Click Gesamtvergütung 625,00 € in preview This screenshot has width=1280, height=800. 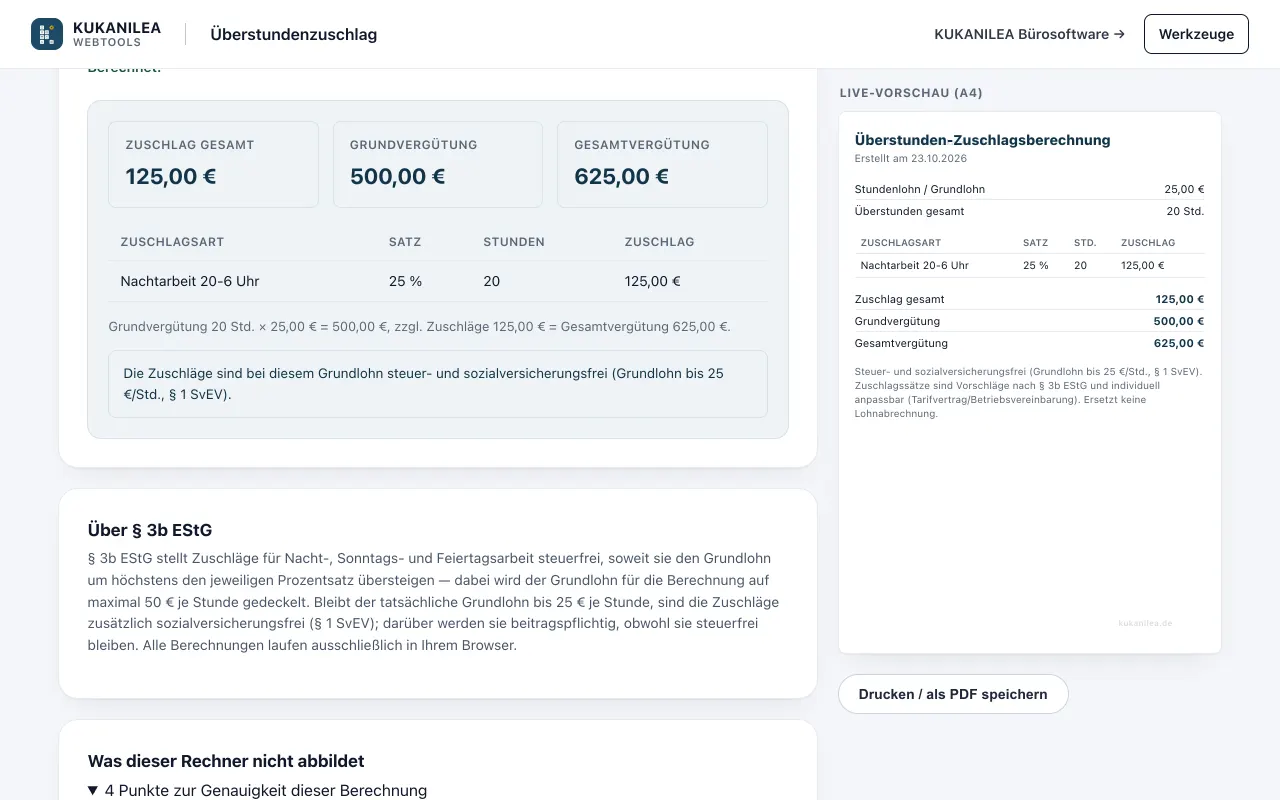[x=1029, y=343]
